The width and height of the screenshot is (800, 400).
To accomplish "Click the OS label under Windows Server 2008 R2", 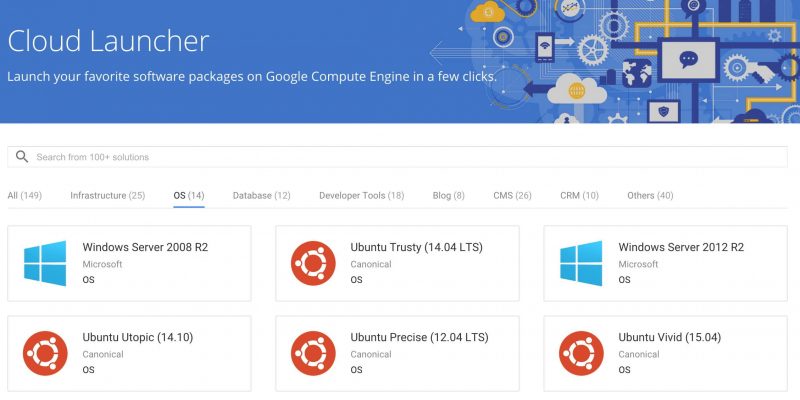I will click(88, 280).
